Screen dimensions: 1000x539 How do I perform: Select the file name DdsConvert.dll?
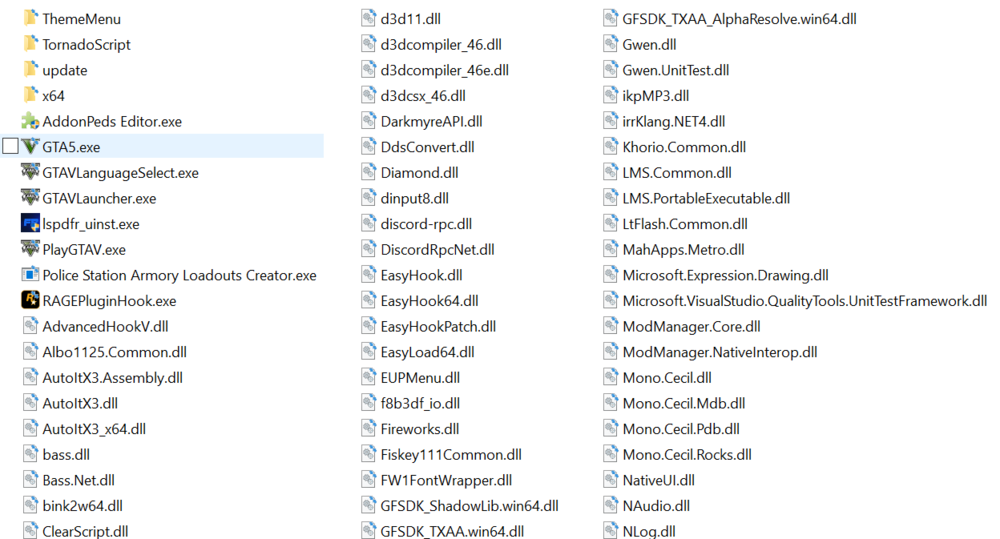(428, 147)
